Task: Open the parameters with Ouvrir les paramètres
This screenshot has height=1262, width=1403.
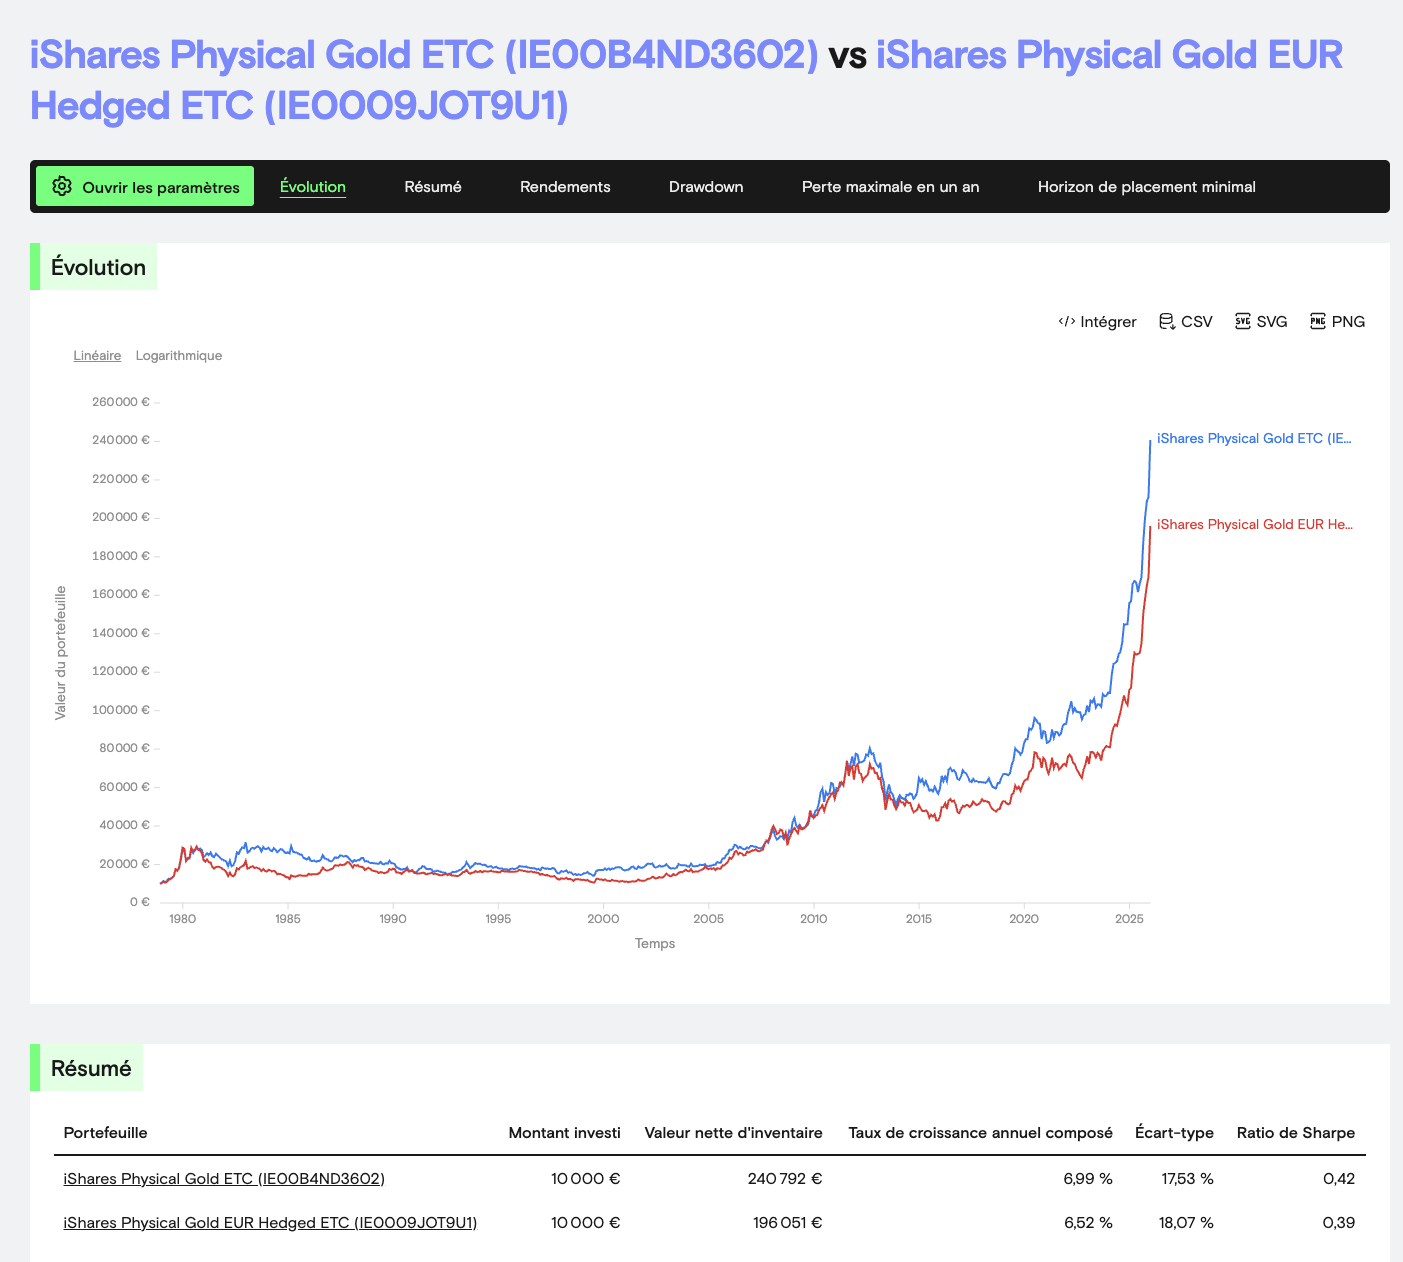Action: click(145, 186)
